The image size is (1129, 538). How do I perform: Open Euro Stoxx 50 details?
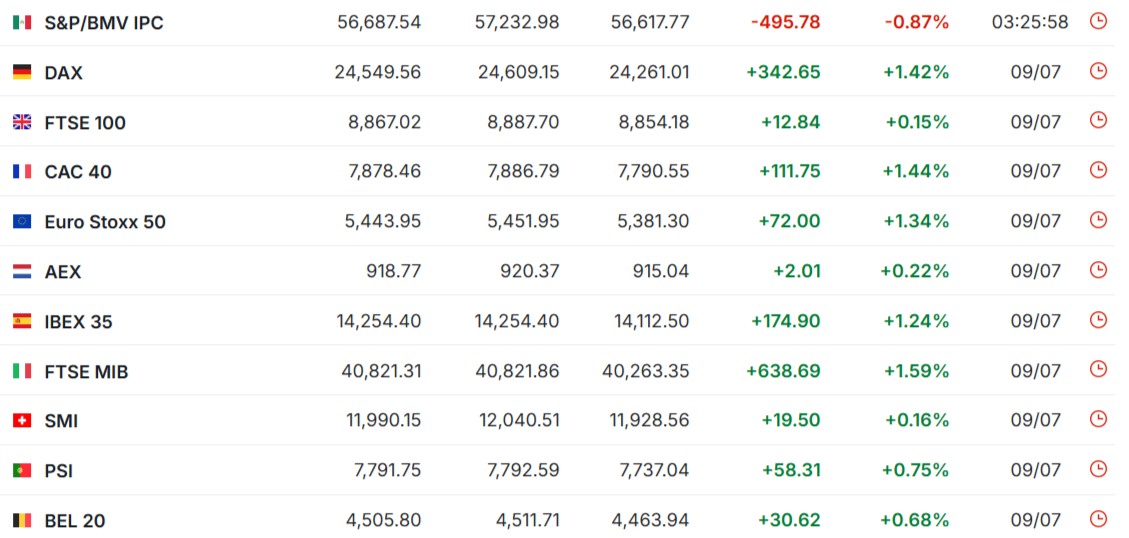tap(105, 222)
